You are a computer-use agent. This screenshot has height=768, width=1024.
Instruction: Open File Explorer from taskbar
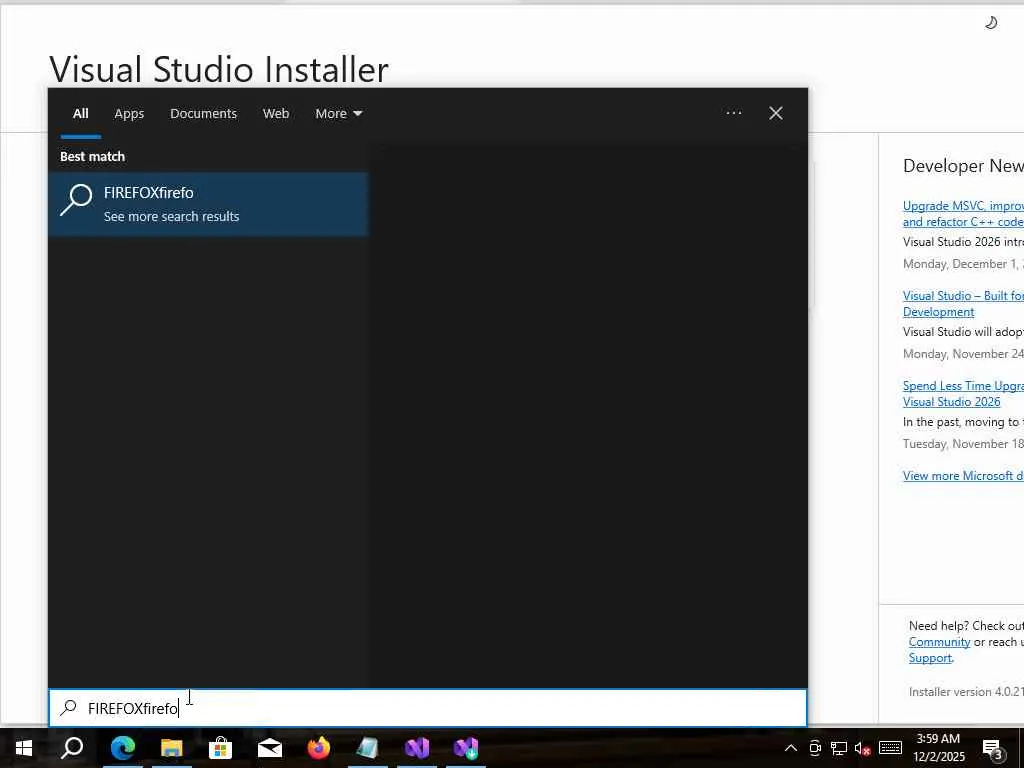pos(172,748)
